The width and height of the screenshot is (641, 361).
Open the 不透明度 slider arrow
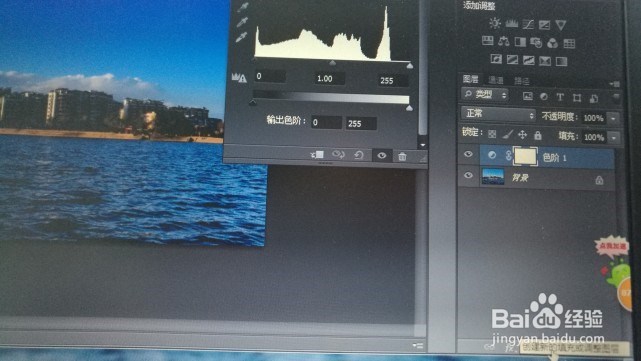point(614,119)
